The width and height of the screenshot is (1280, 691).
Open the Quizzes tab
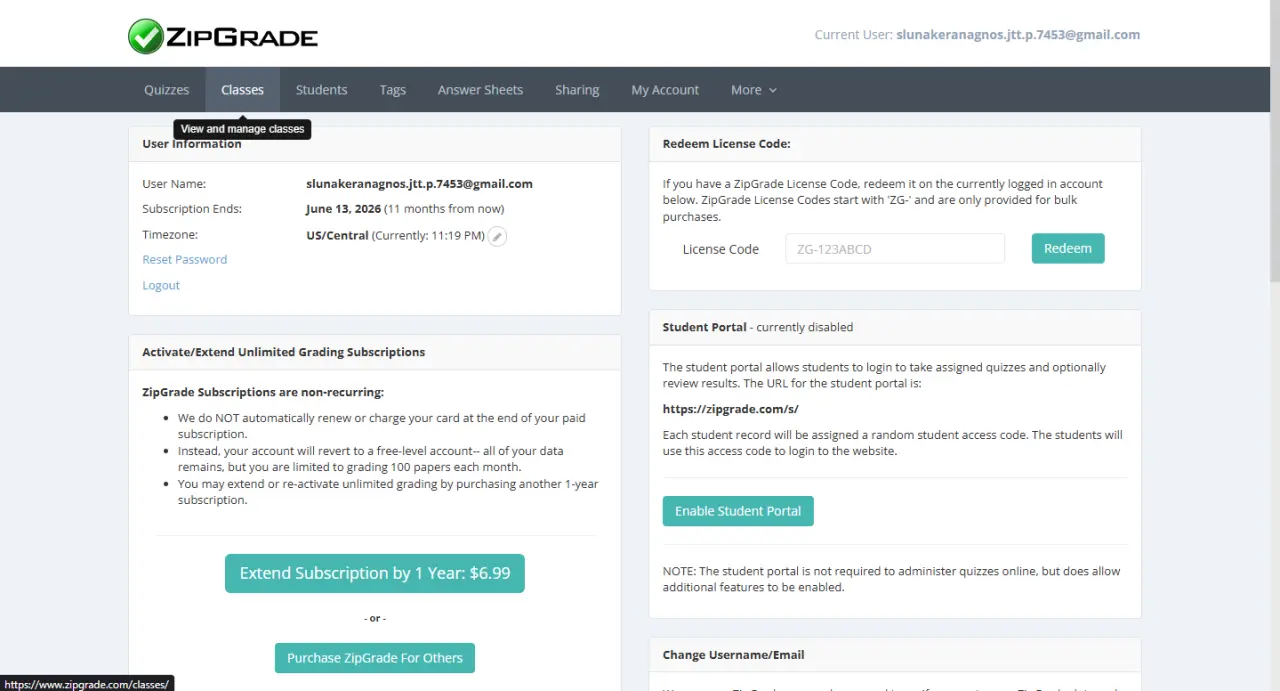tap(166, 90)
